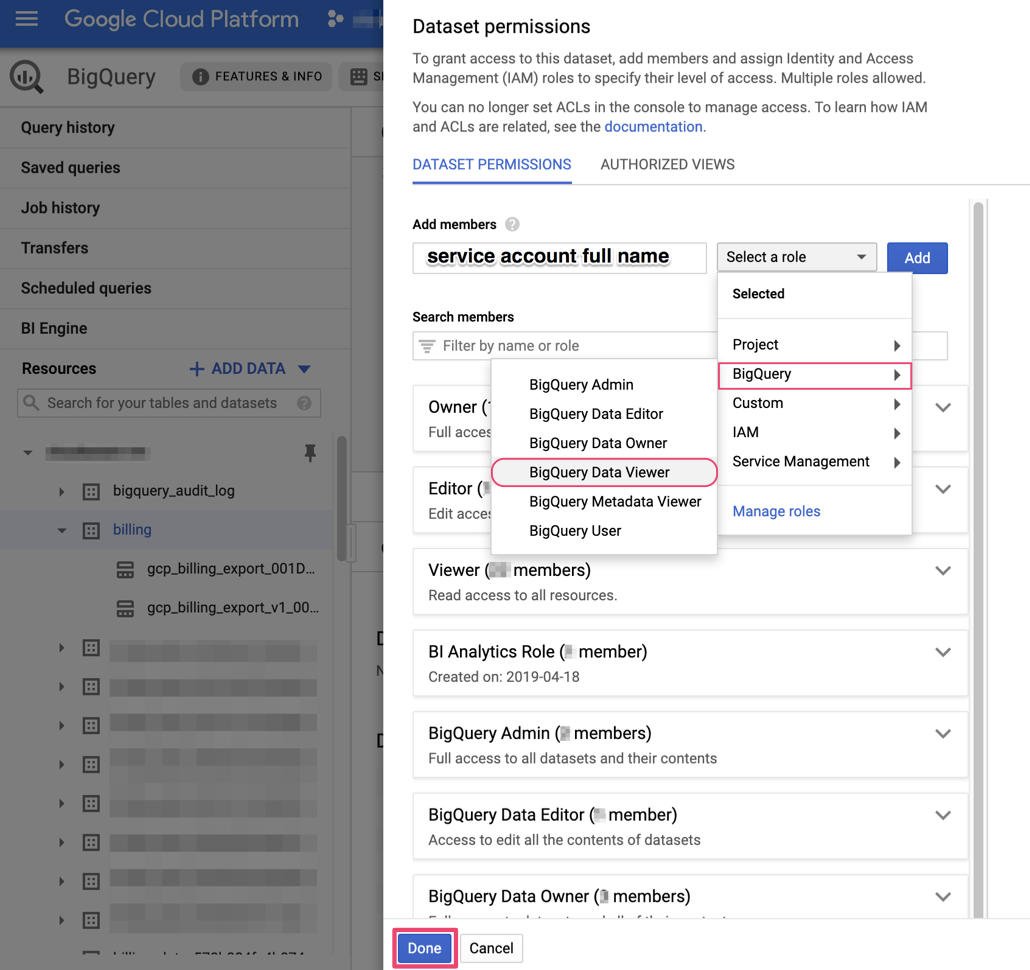Click the bigquery_audit_log dataset icon
This screenshot has width=1030, height=970.
[91, 491]
